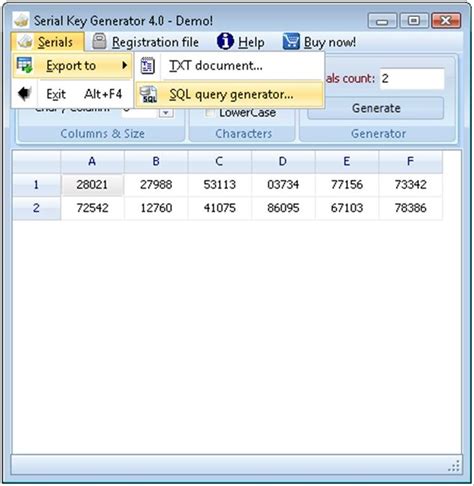
Task: Click cell with value 03734
Action: pos(283,185)
